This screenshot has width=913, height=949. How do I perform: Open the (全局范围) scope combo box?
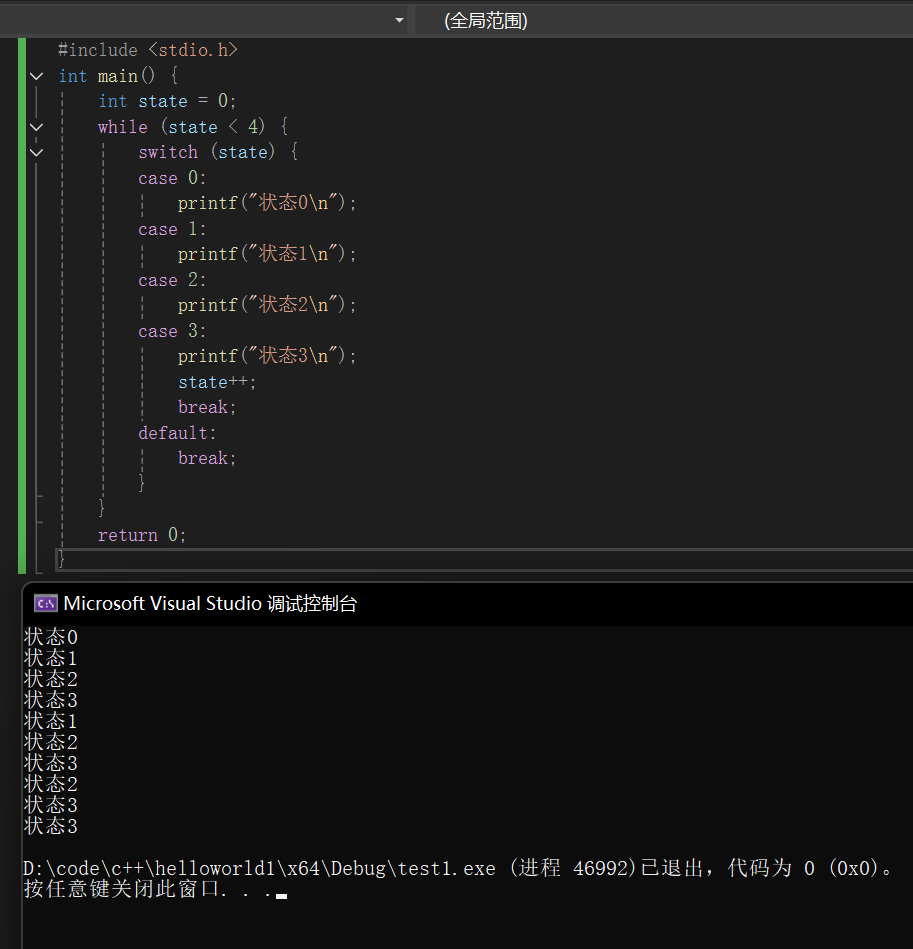[x=664, y=21]
